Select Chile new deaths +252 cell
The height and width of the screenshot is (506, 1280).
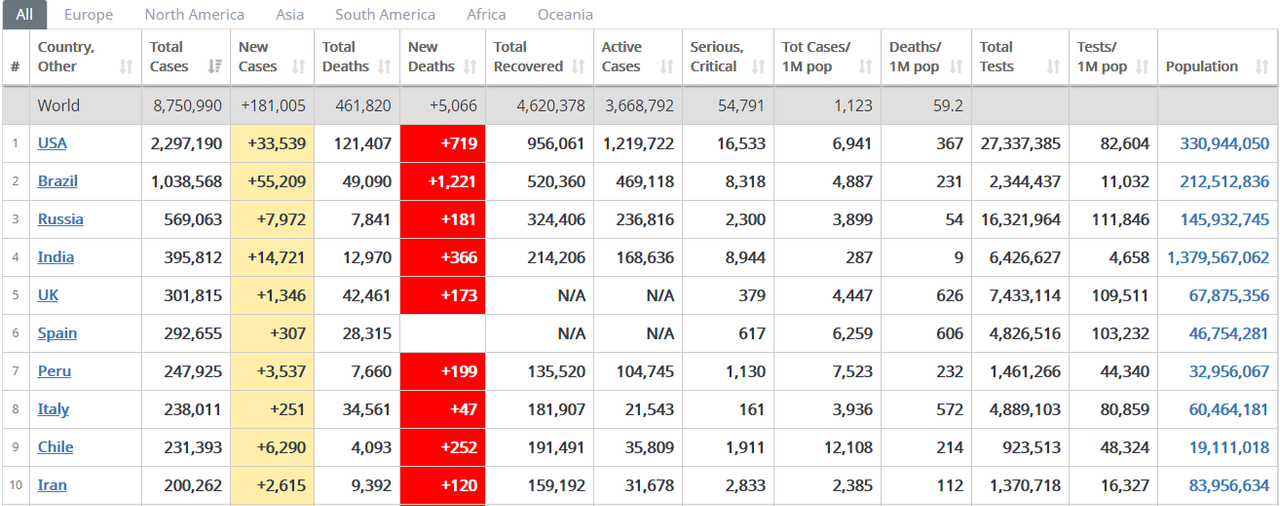[442, 447]
